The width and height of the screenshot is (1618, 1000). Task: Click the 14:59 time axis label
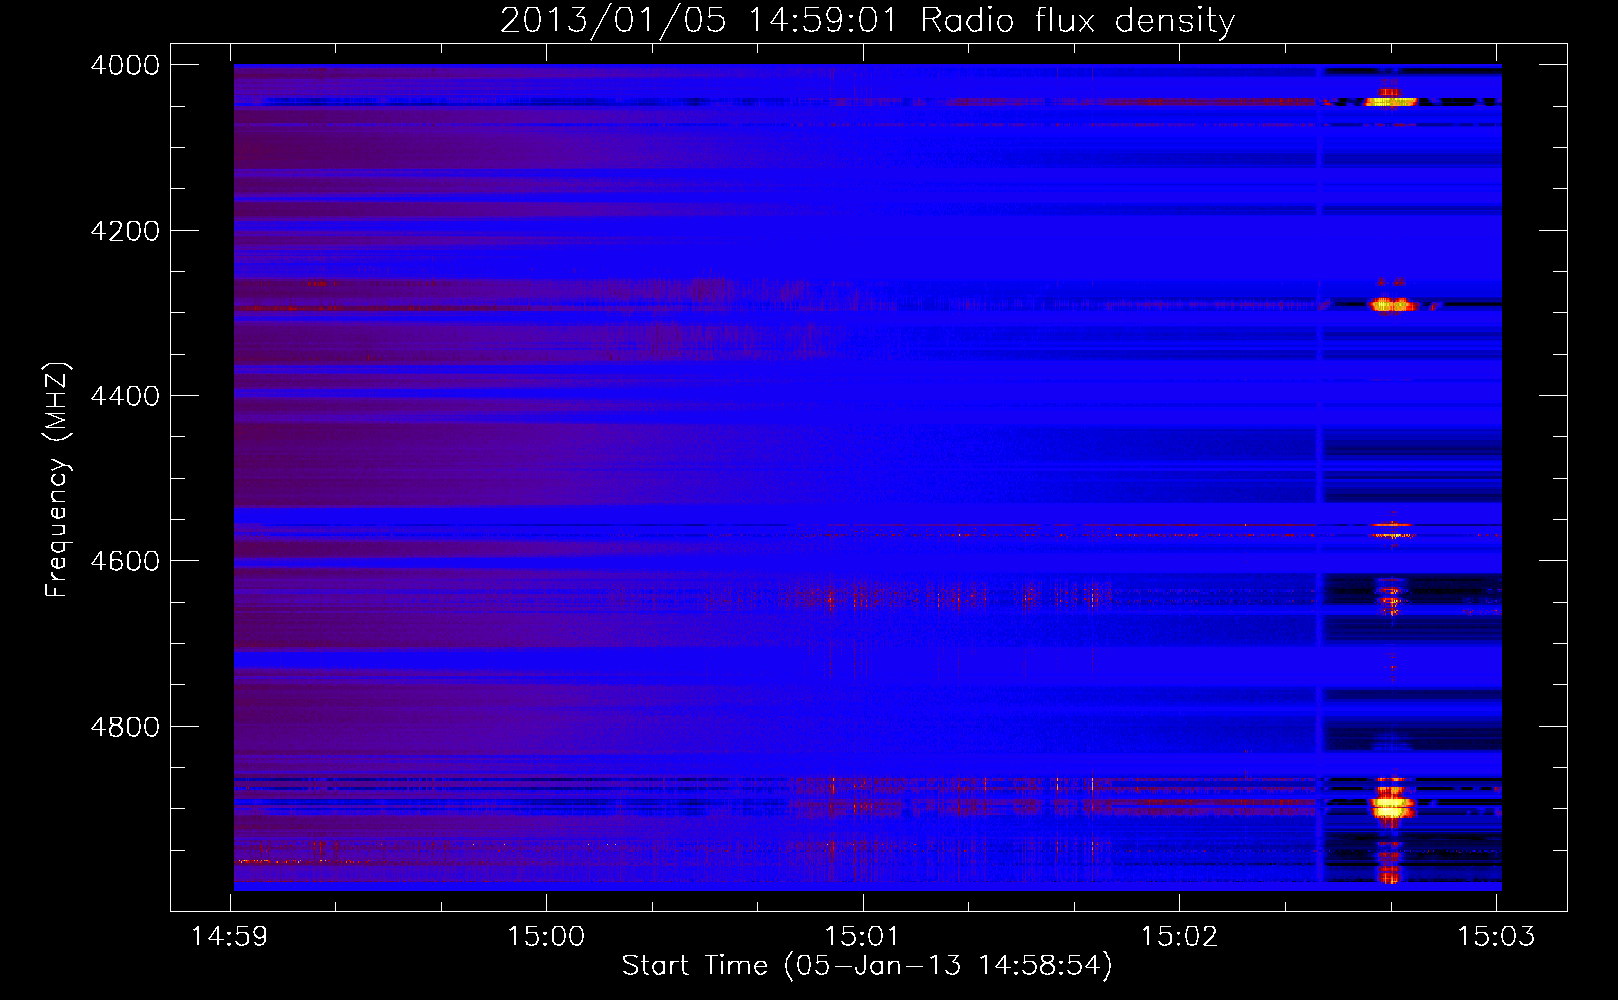230,937
